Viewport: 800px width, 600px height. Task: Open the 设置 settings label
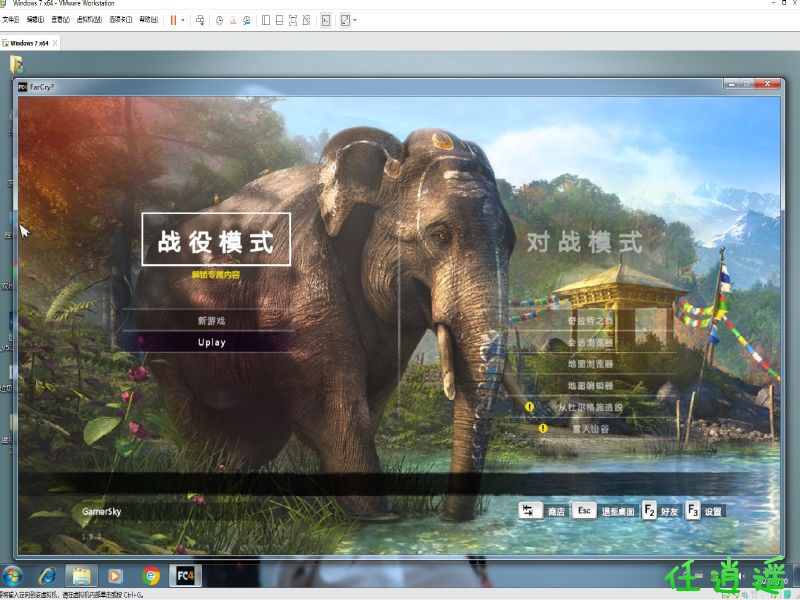(x=713, y=512)
